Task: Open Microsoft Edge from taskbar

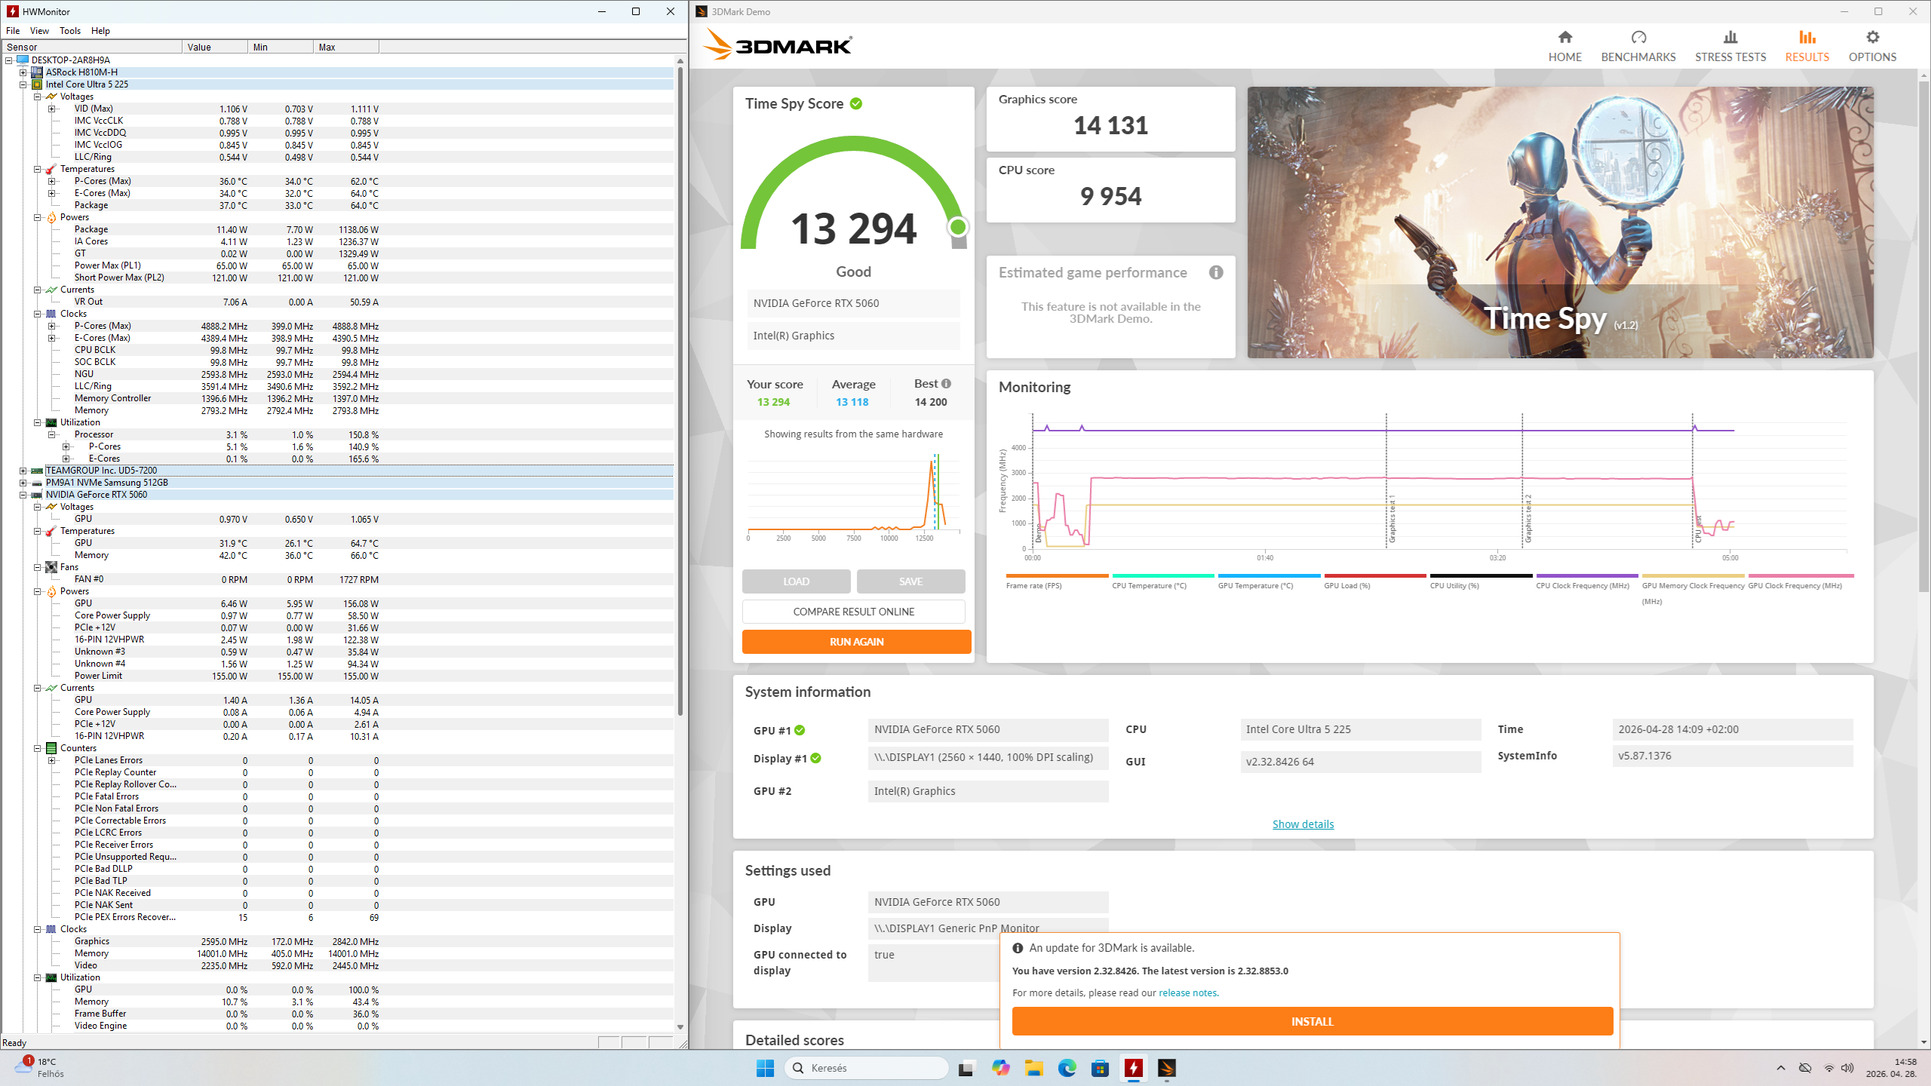Action: pyautogui.click(x=1067, y=1068)
